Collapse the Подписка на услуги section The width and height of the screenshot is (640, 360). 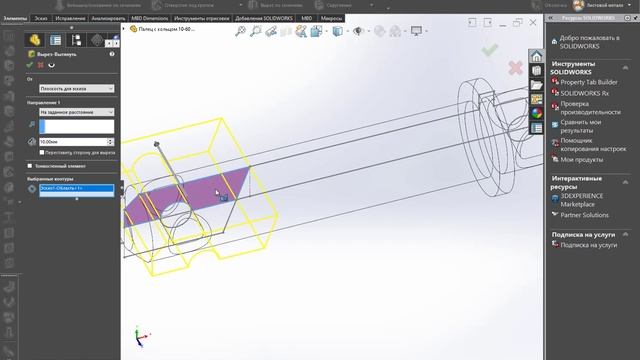[625, 234]
